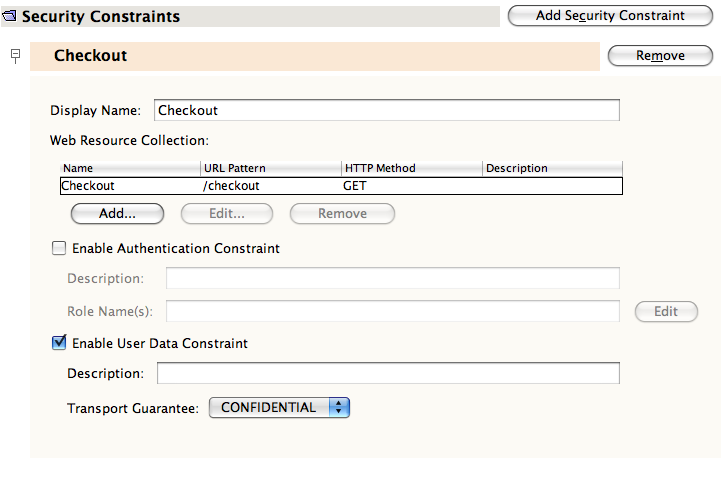Click the HTTP Method column header

tap(410, 168)
